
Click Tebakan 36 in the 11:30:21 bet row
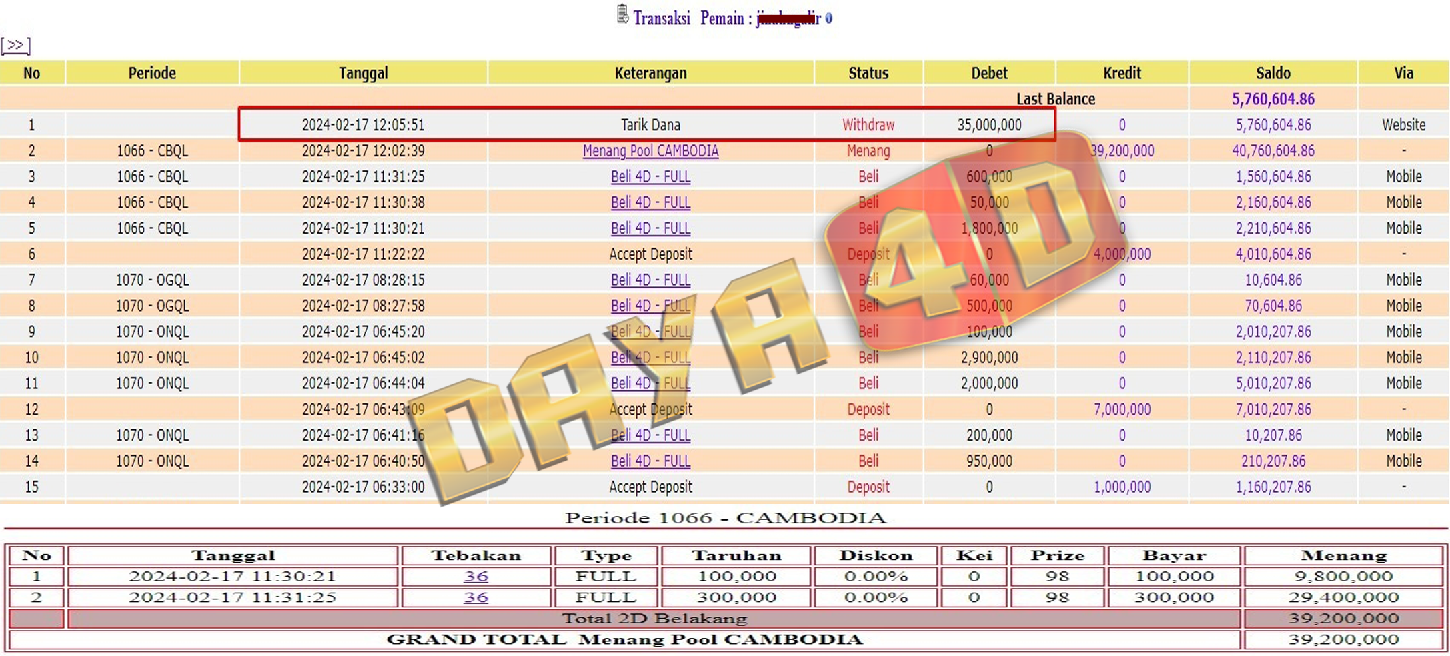tap(475, 576)
